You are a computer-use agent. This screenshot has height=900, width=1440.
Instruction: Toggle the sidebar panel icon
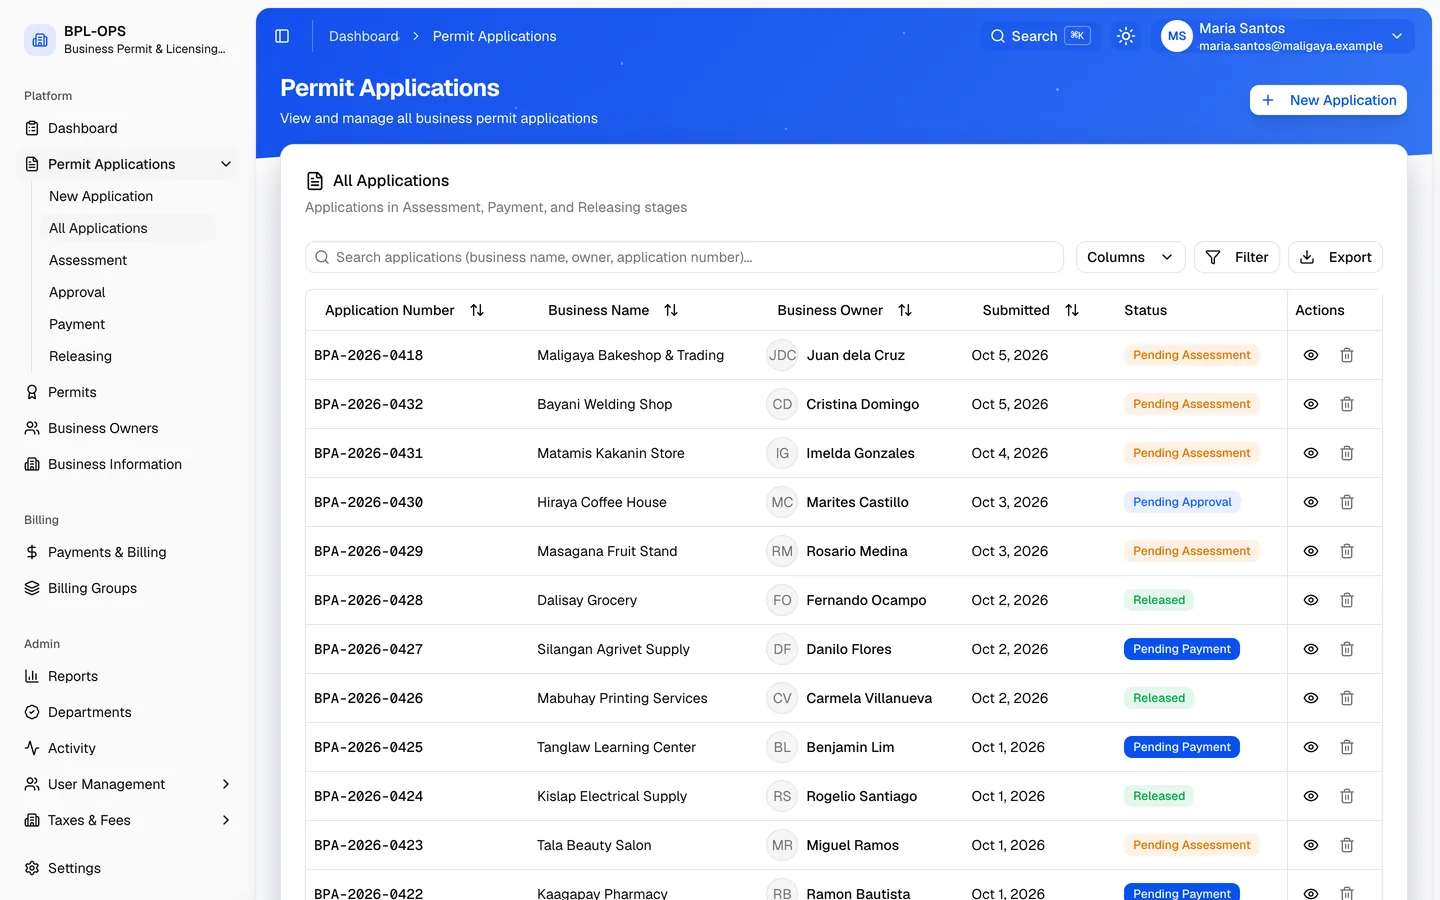(x=282, y=36)
